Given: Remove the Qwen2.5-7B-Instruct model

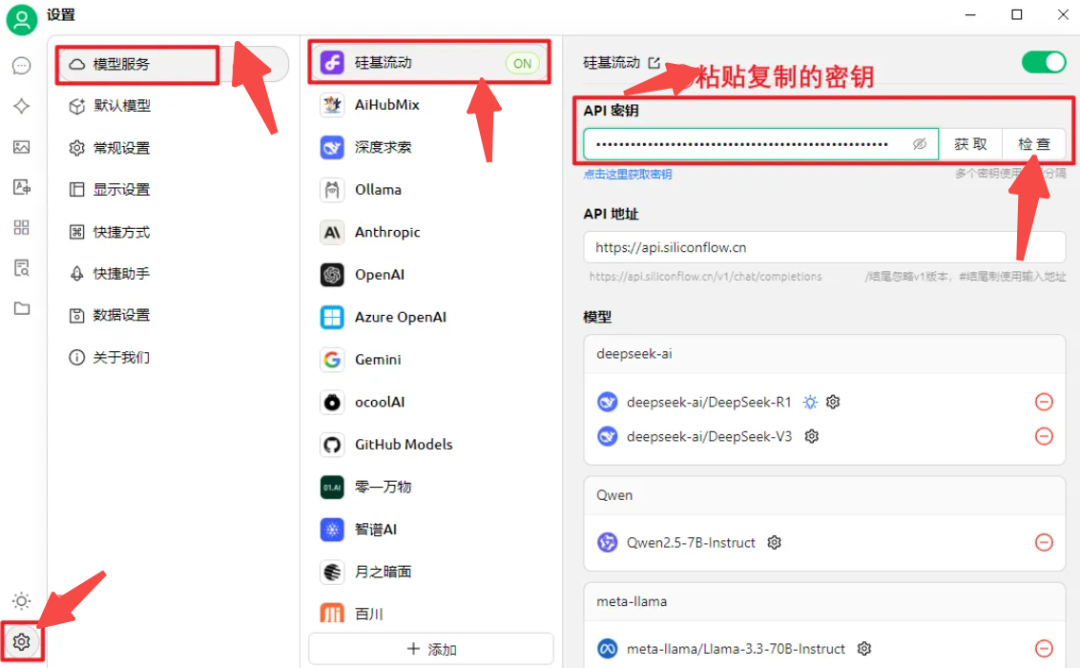Looking at the screenshot, I should click(x=1044, y=542).
